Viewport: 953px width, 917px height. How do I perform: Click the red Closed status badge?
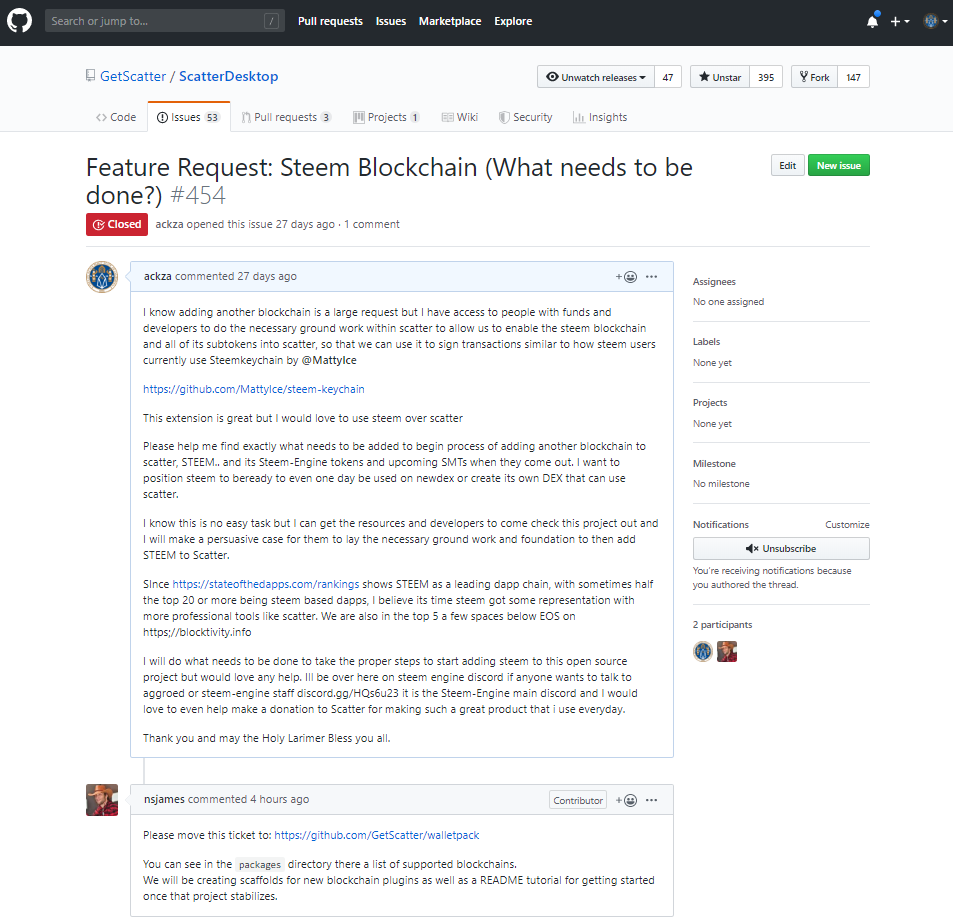click(117, 224)
